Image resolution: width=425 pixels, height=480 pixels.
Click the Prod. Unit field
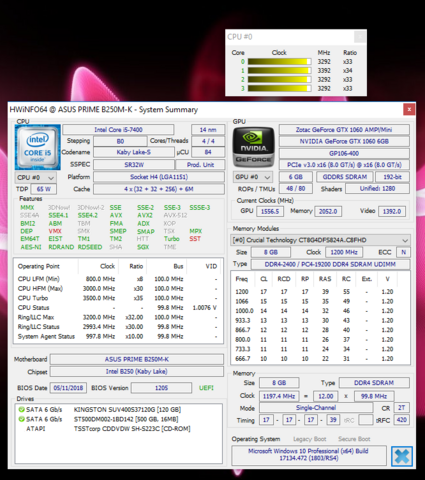click(x=200, y=165)
